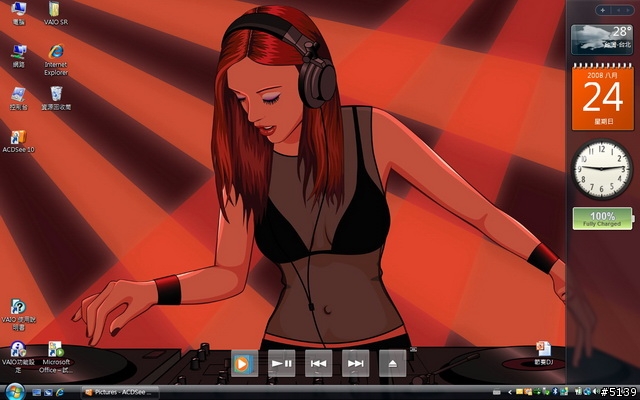Click the analog clock gadget
Image resolution: width=640 pixels, height=400 pixels.
(602, 169)
